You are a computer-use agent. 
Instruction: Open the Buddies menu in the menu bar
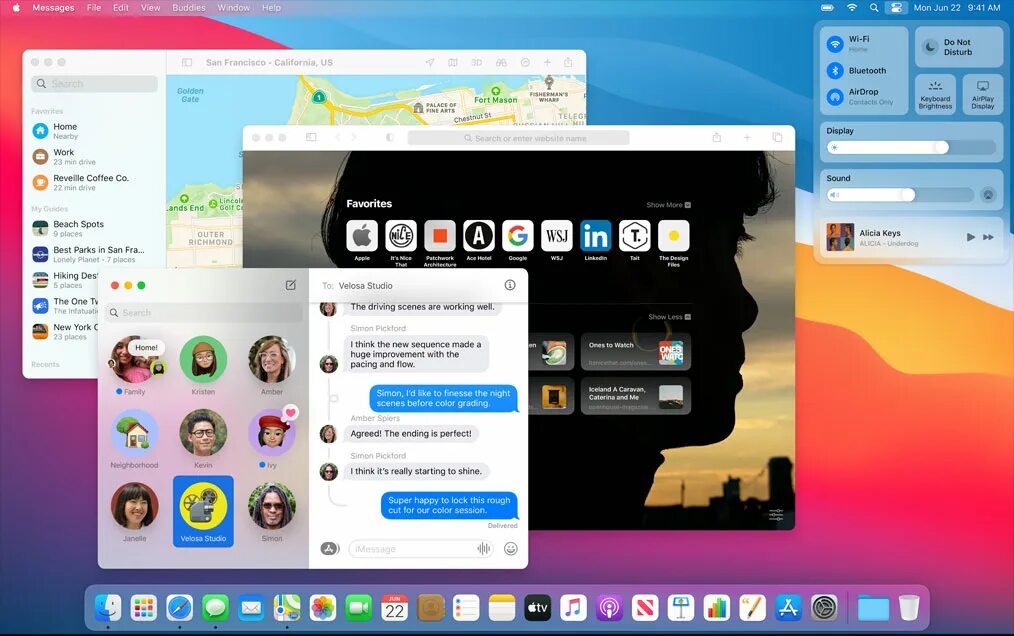click(188, 7)
